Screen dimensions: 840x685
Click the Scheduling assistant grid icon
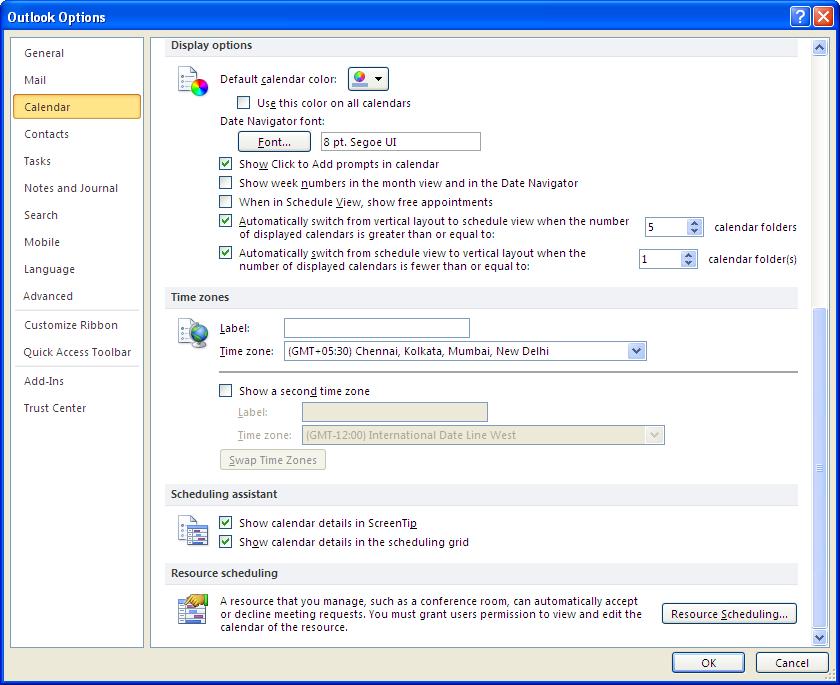click(192, 530)
